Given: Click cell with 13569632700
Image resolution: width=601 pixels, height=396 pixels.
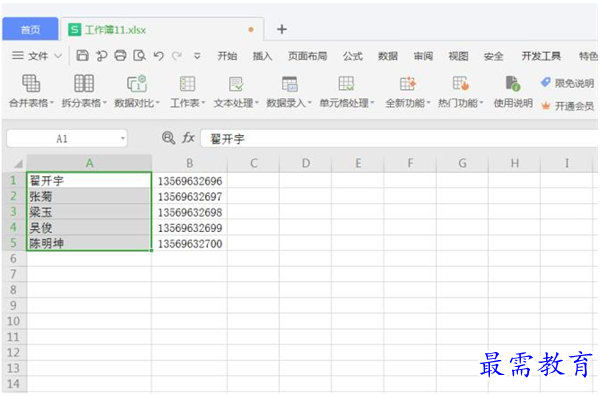Looking at the screenshot, I should pyautogui.click(x=190, y=243).
